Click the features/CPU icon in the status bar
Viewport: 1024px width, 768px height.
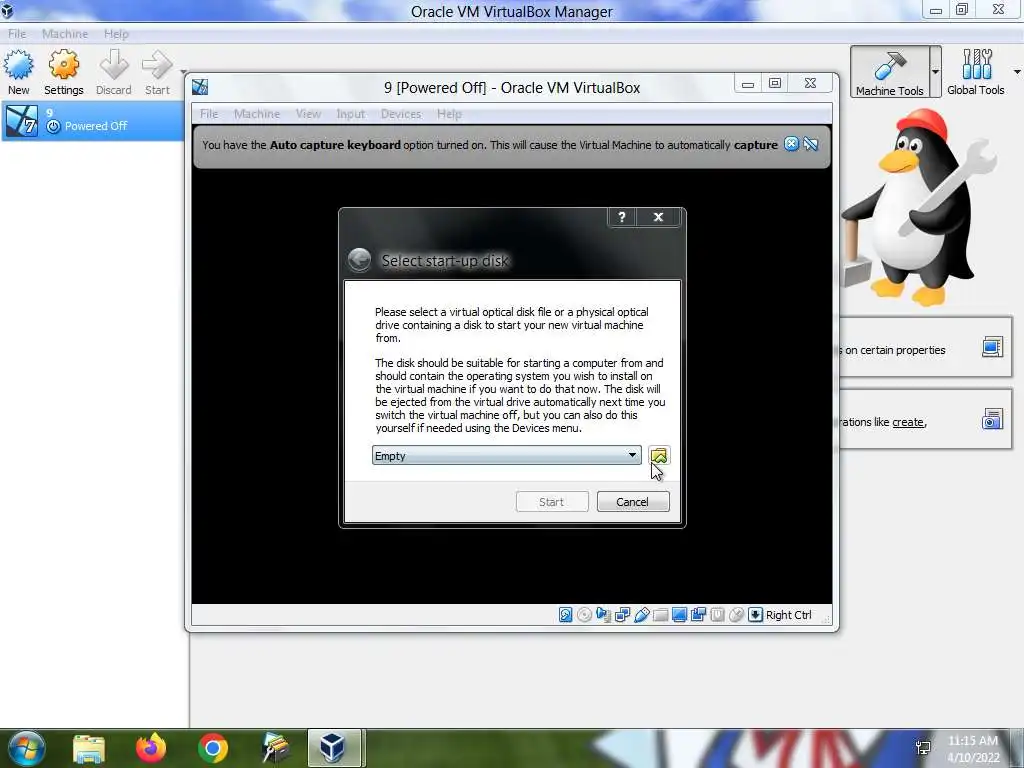[717, 615]
